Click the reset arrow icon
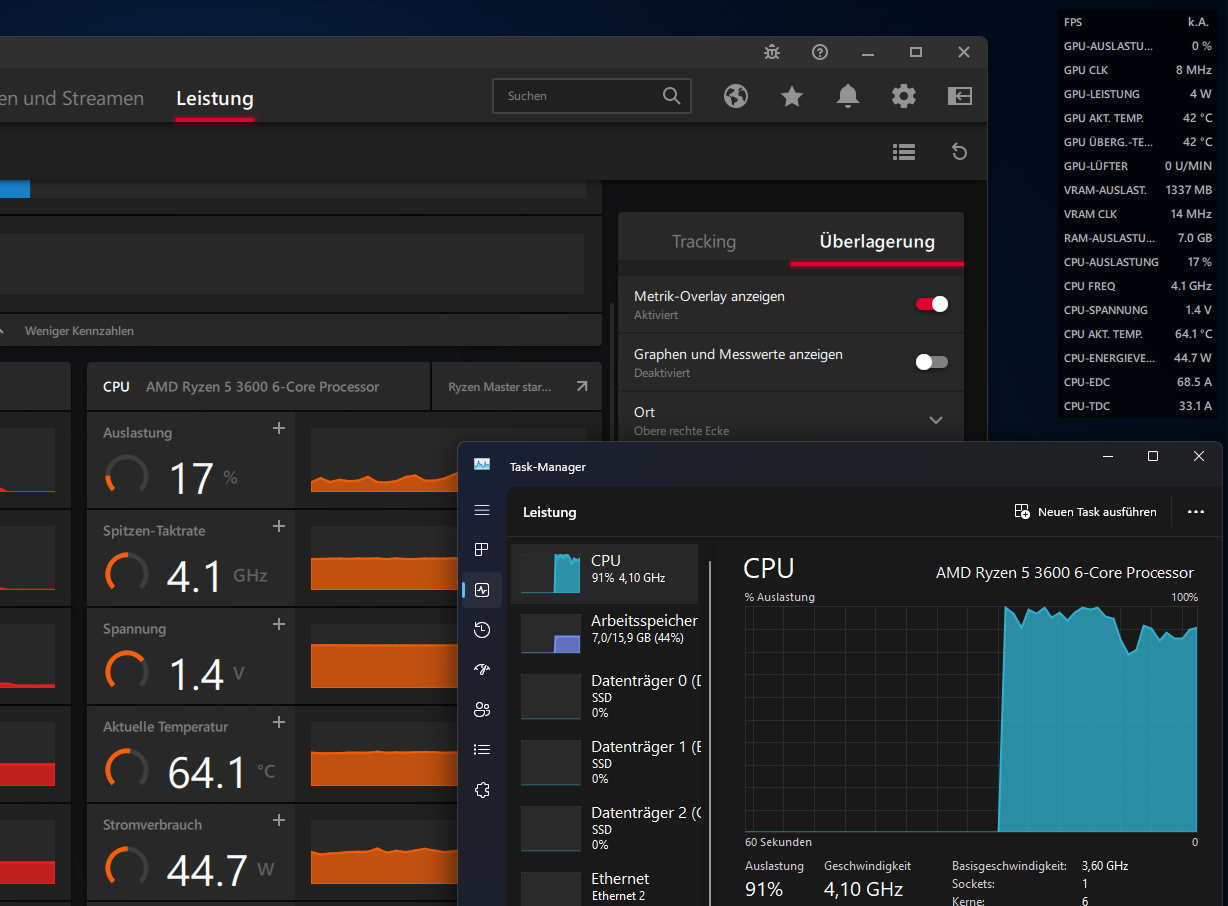Viewport: 1228px width, 906px height. [x=959, y=152]
